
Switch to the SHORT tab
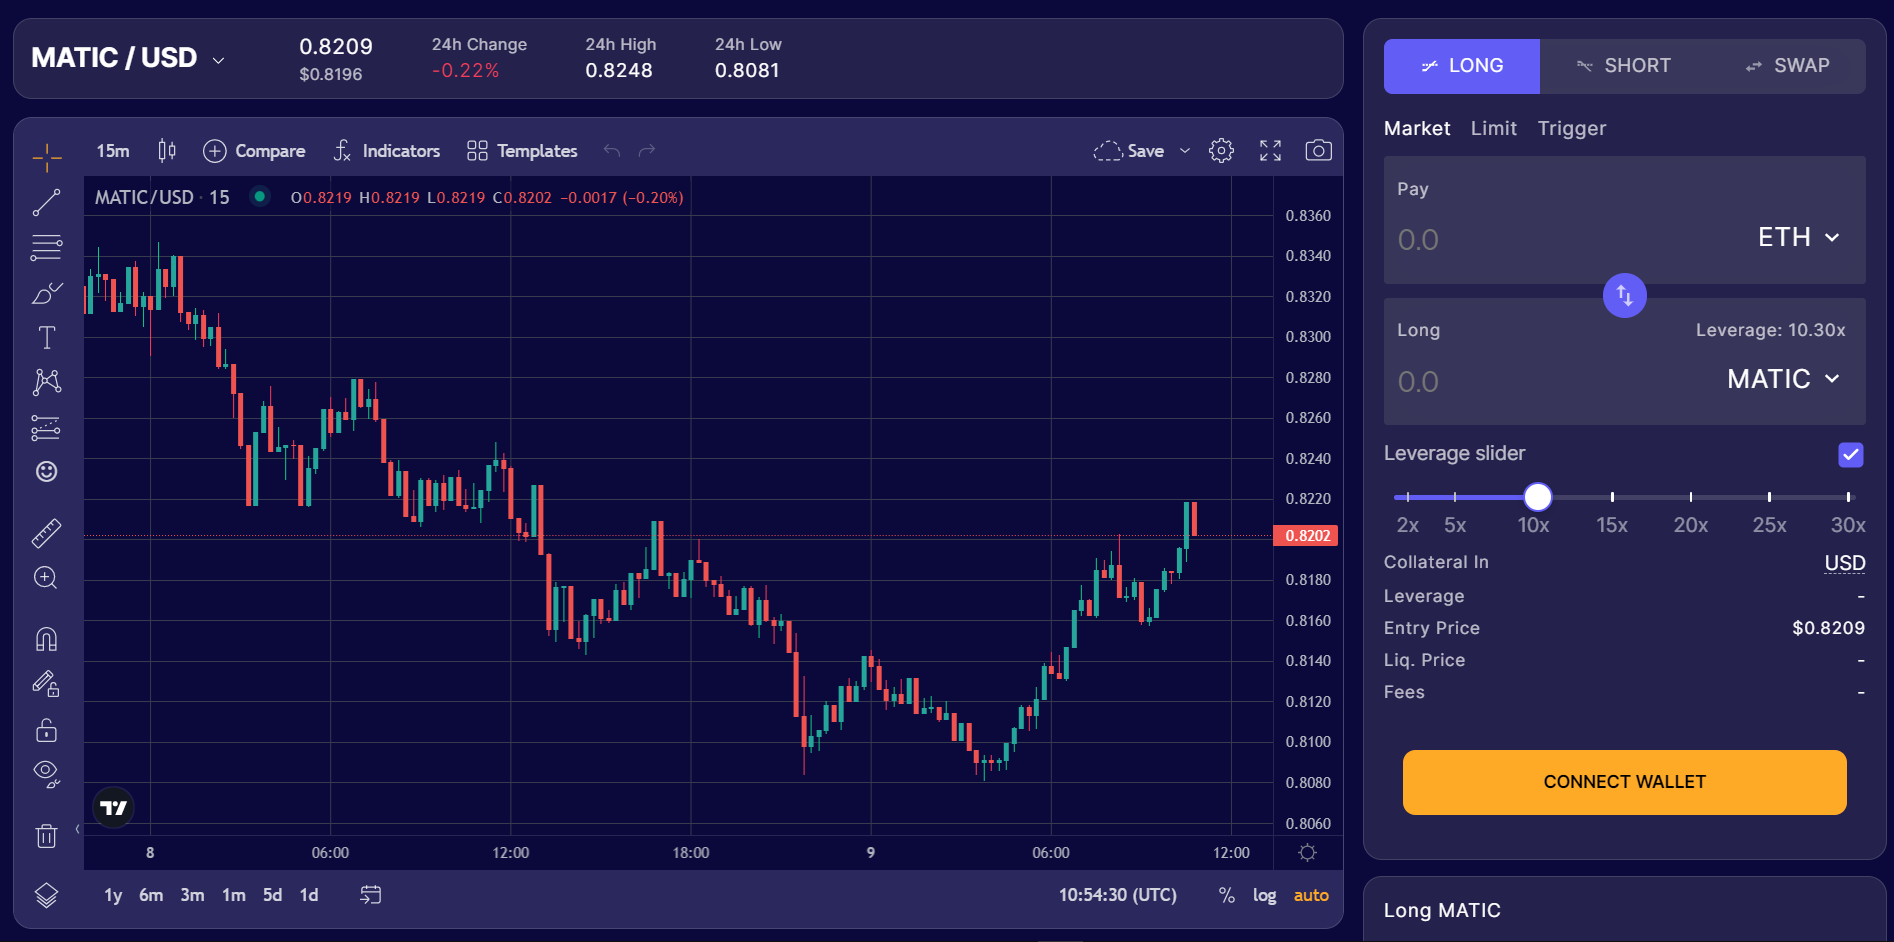coord(1622,66)
